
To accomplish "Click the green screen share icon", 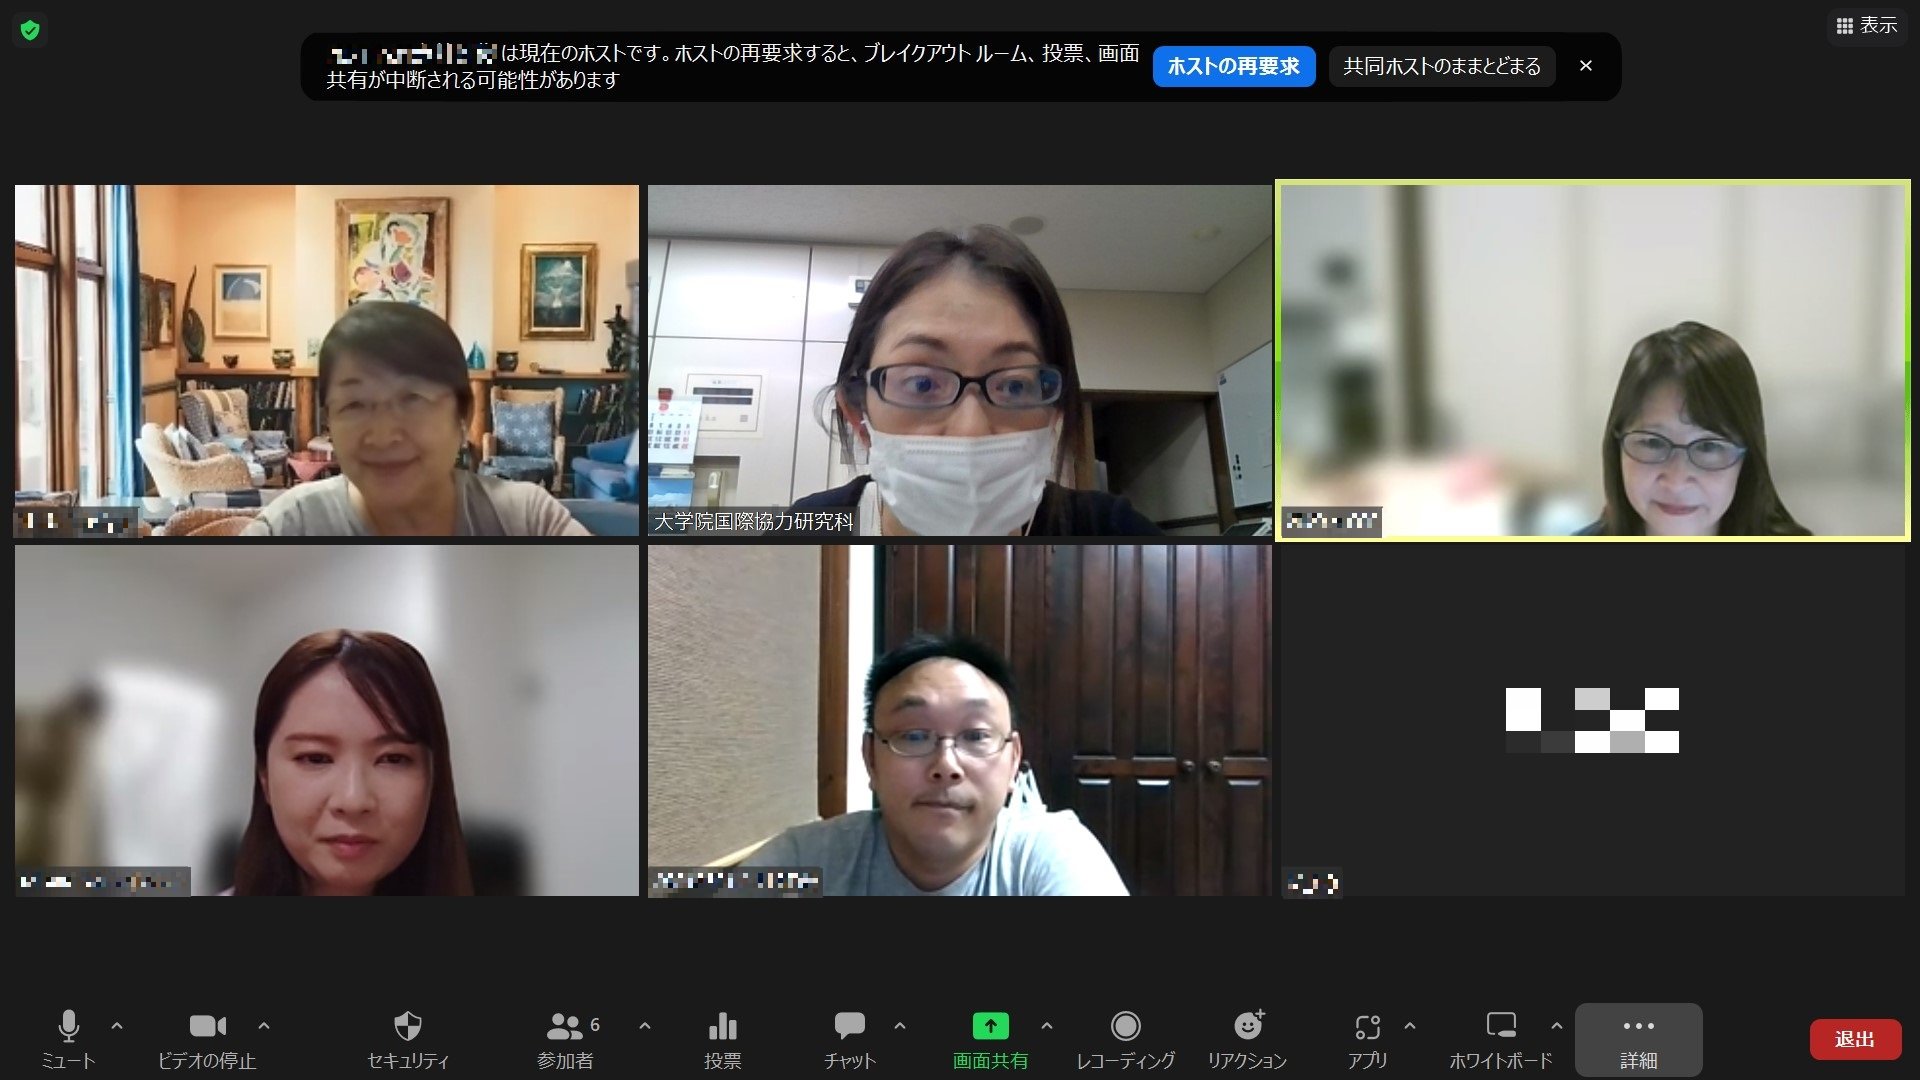I will [x=990, y=1027].
